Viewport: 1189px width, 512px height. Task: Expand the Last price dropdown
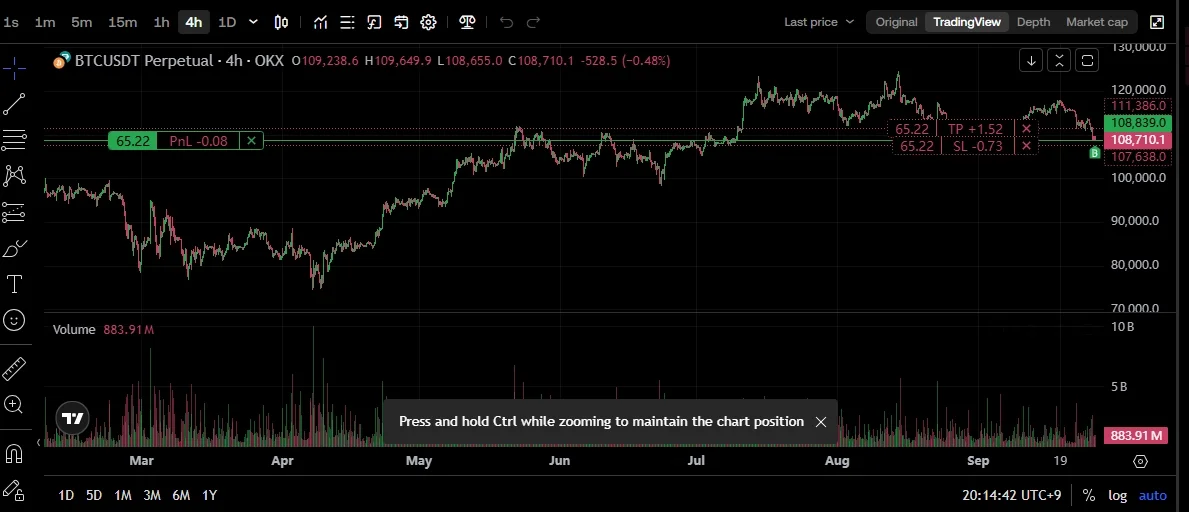click(x=819, y=22)
